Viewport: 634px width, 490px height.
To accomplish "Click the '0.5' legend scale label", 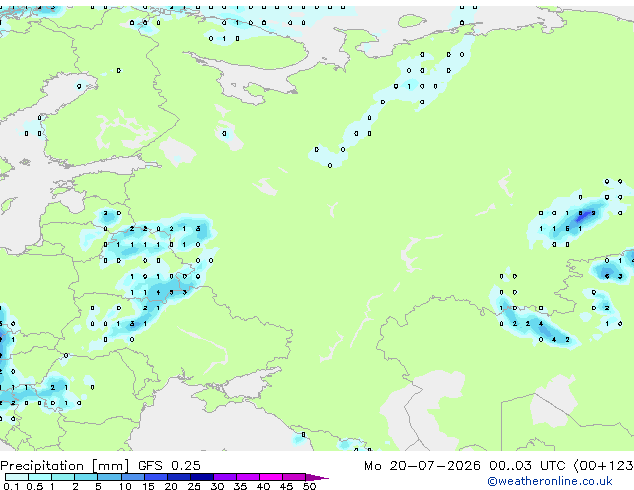I will [35, 486].
